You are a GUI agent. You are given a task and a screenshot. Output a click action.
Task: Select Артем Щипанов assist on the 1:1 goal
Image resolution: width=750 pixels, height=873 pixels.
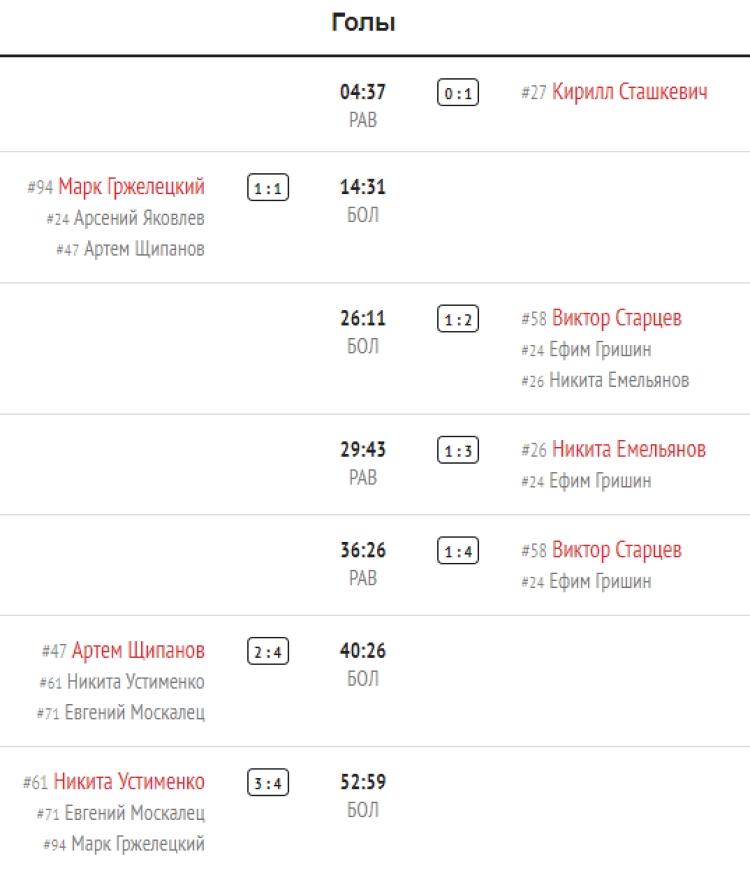[144, 249]
